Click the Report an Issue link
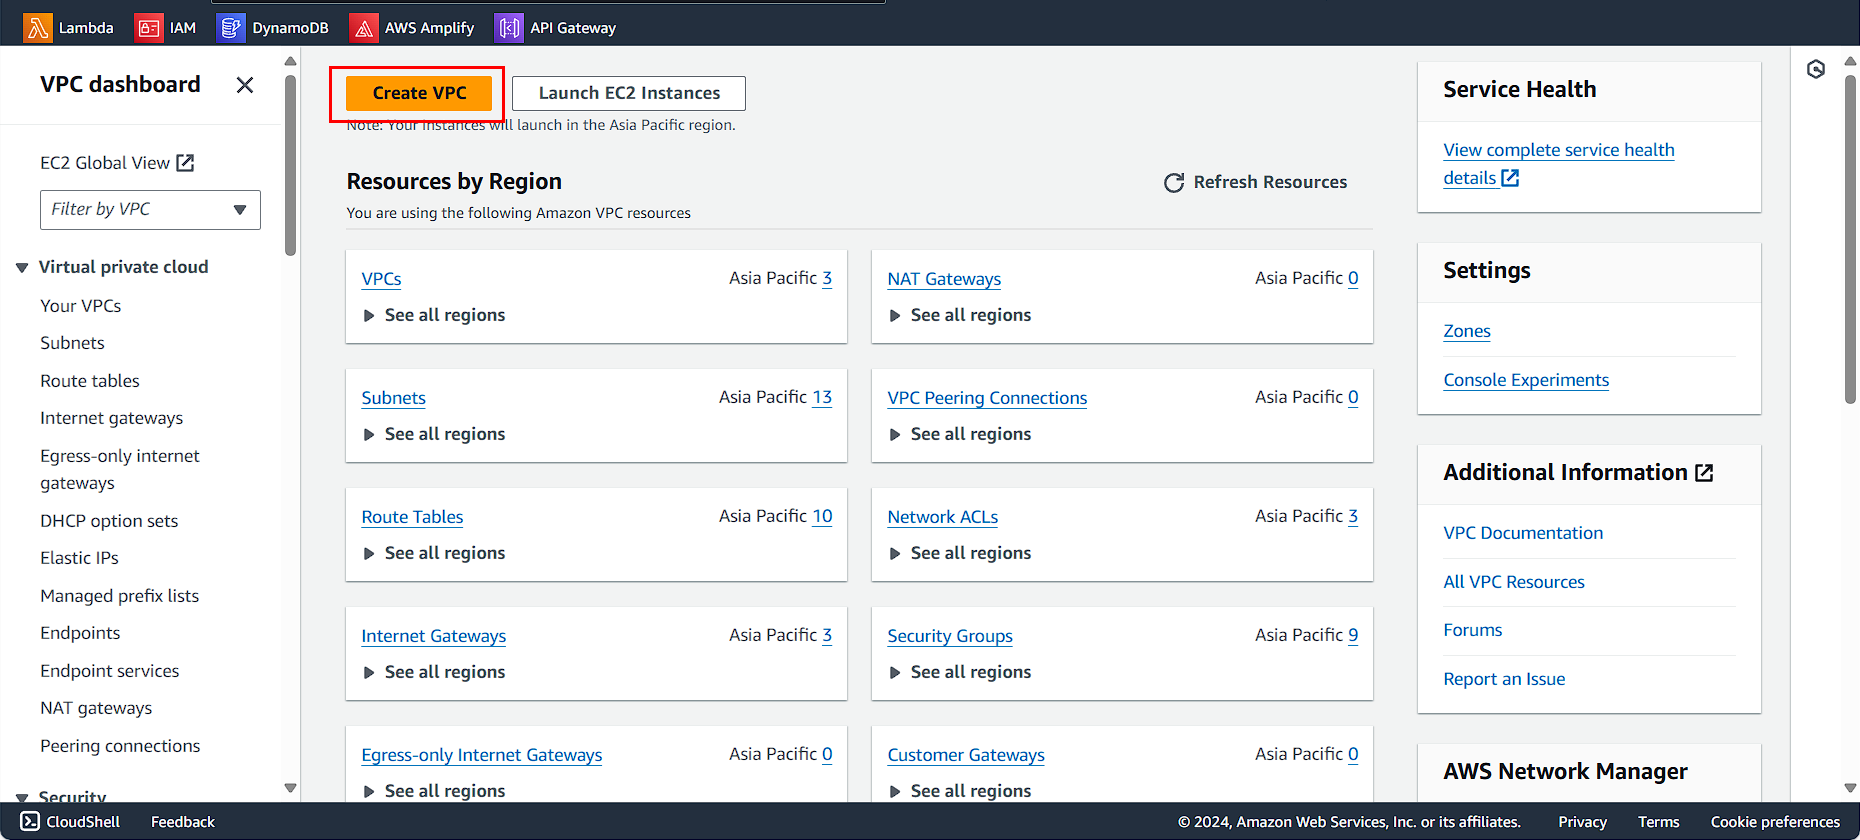Image resolution: width=1860 pixels, height=840 pixels. 1504,679
